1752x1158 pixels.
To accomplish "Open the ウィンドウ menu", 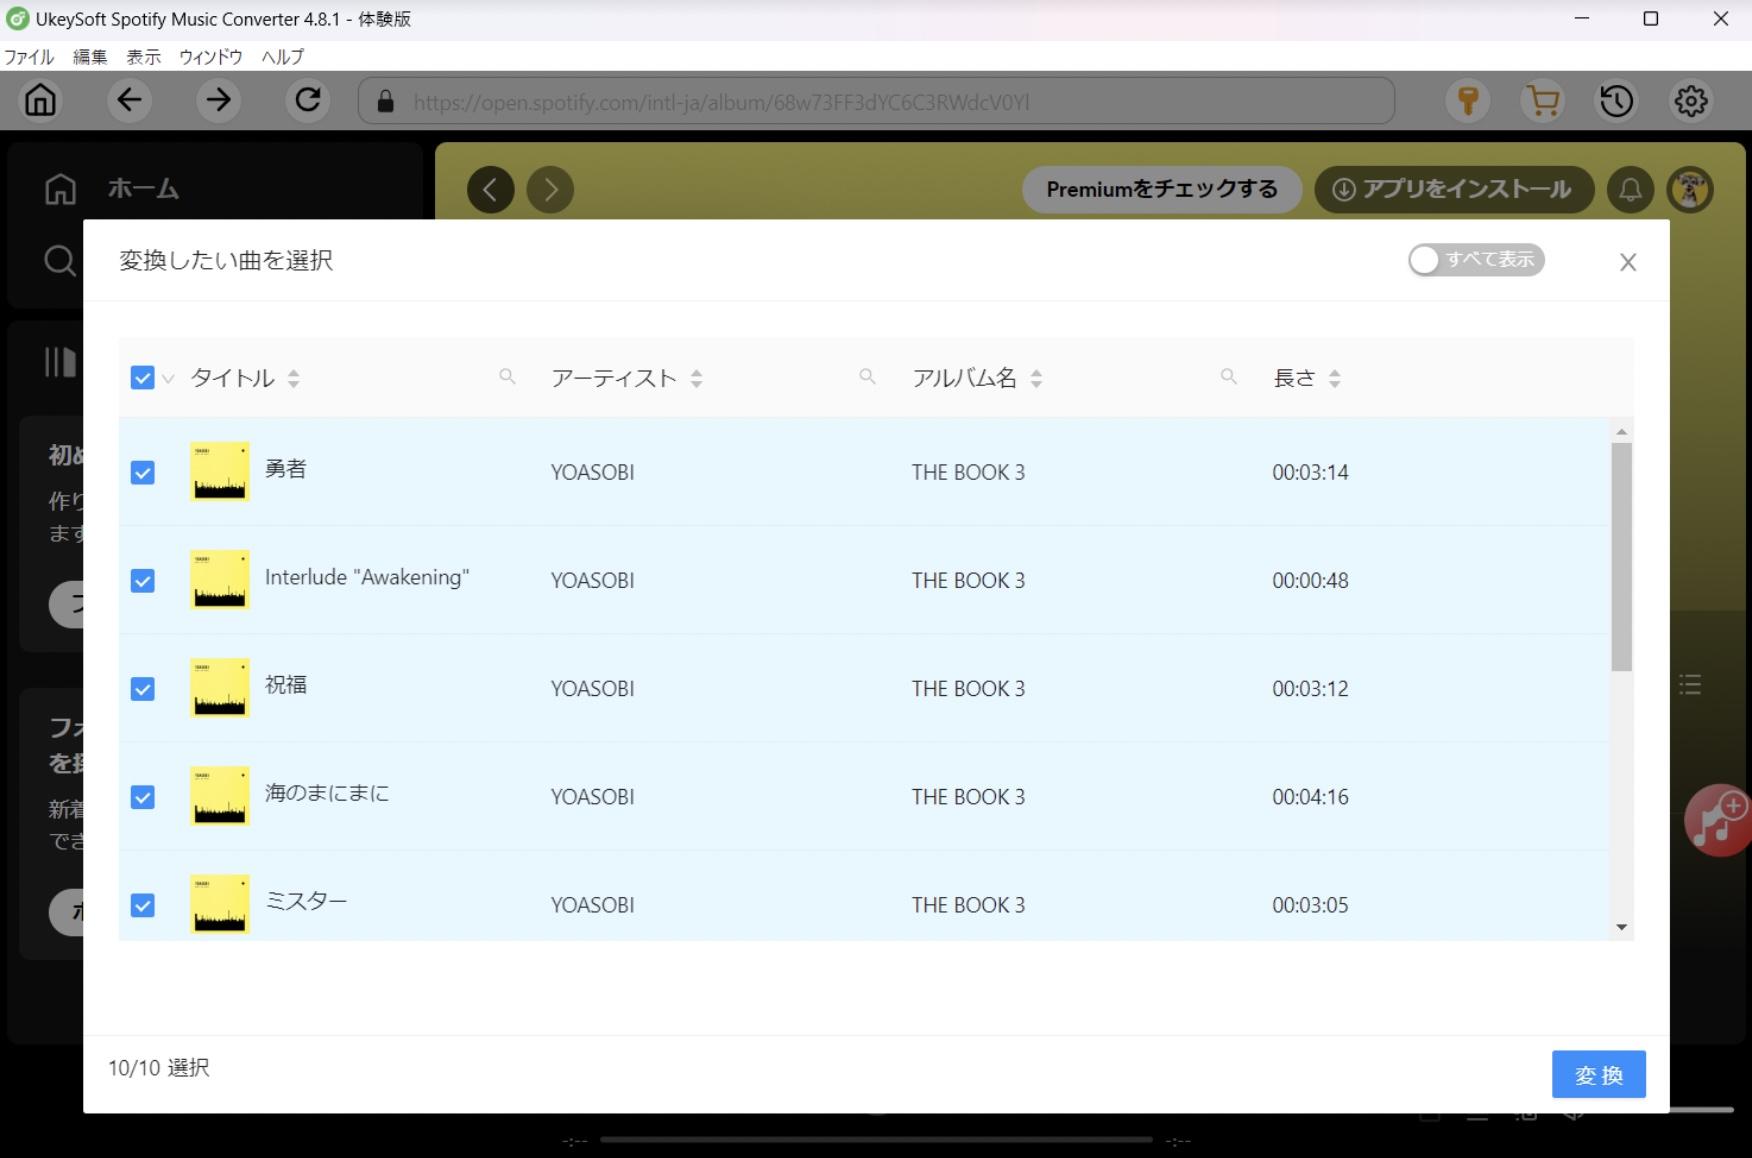I will click(x=211, y=57).
